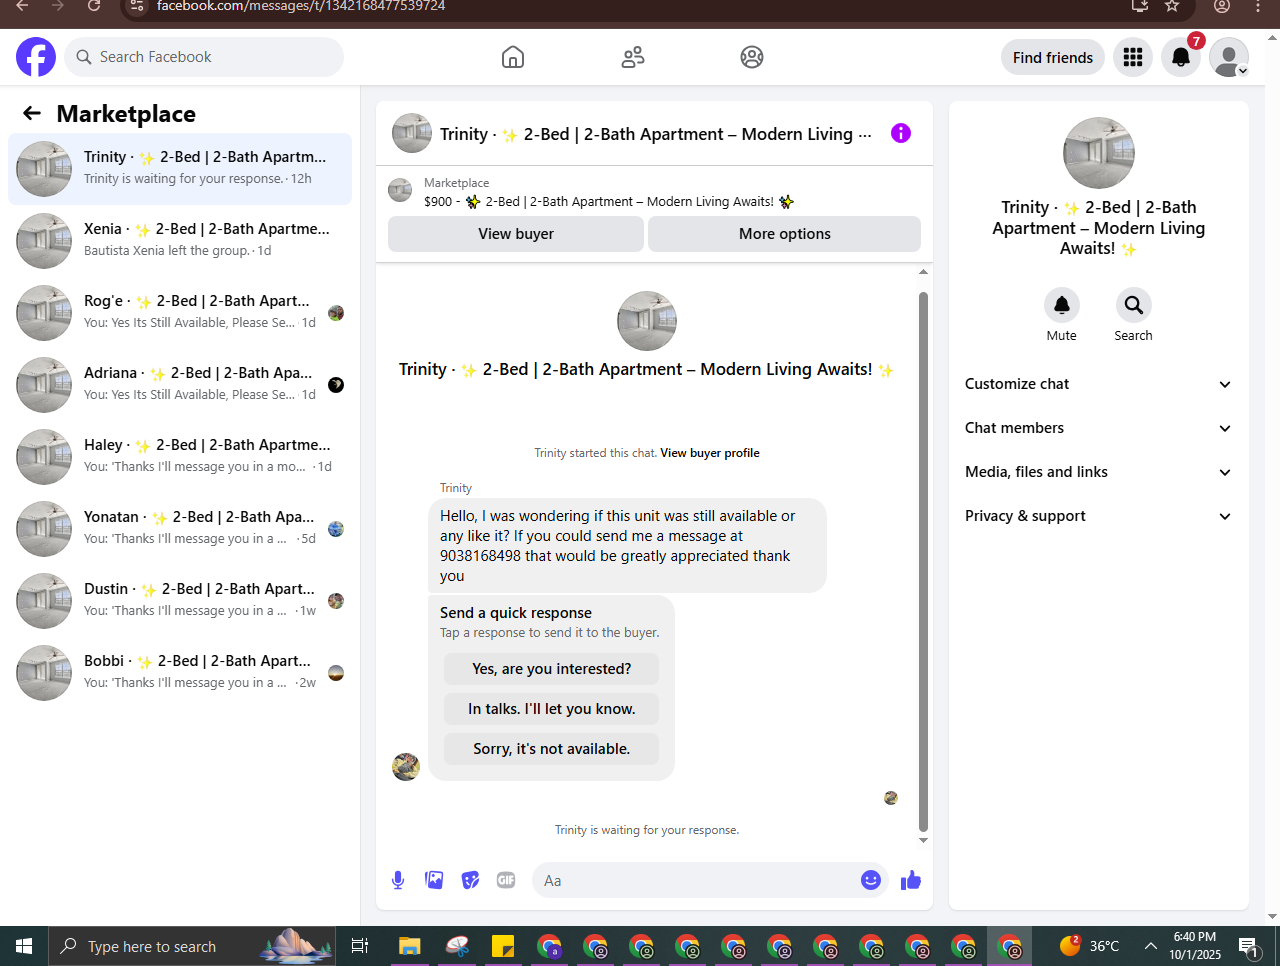
Task: Open Task View on the taskbar
Action: [360, 946]
